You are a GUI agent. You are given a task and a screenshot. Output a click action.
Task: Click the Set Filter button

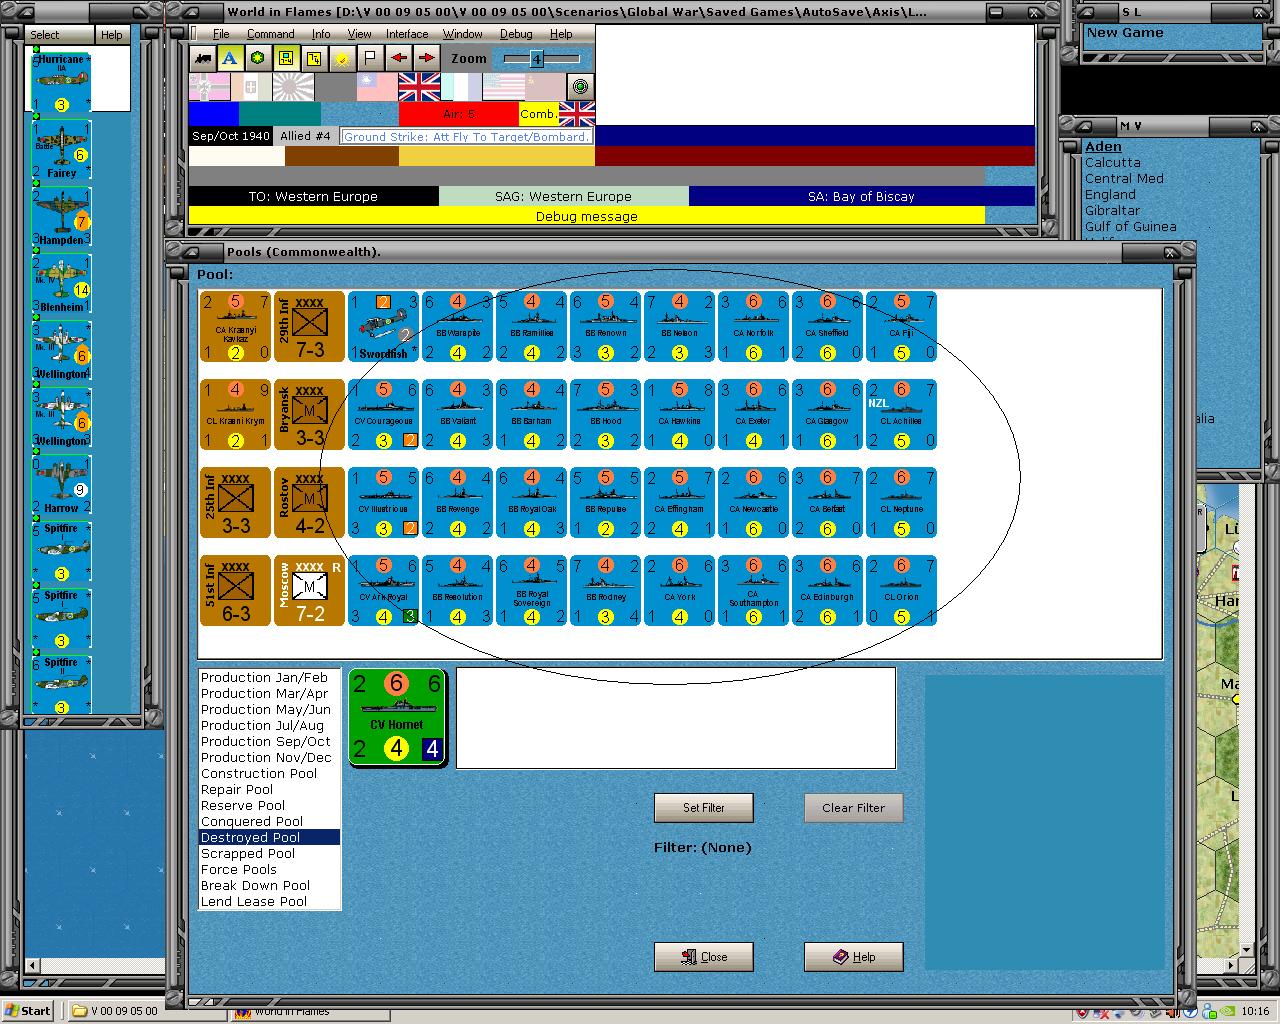click(x=704, y=808)
